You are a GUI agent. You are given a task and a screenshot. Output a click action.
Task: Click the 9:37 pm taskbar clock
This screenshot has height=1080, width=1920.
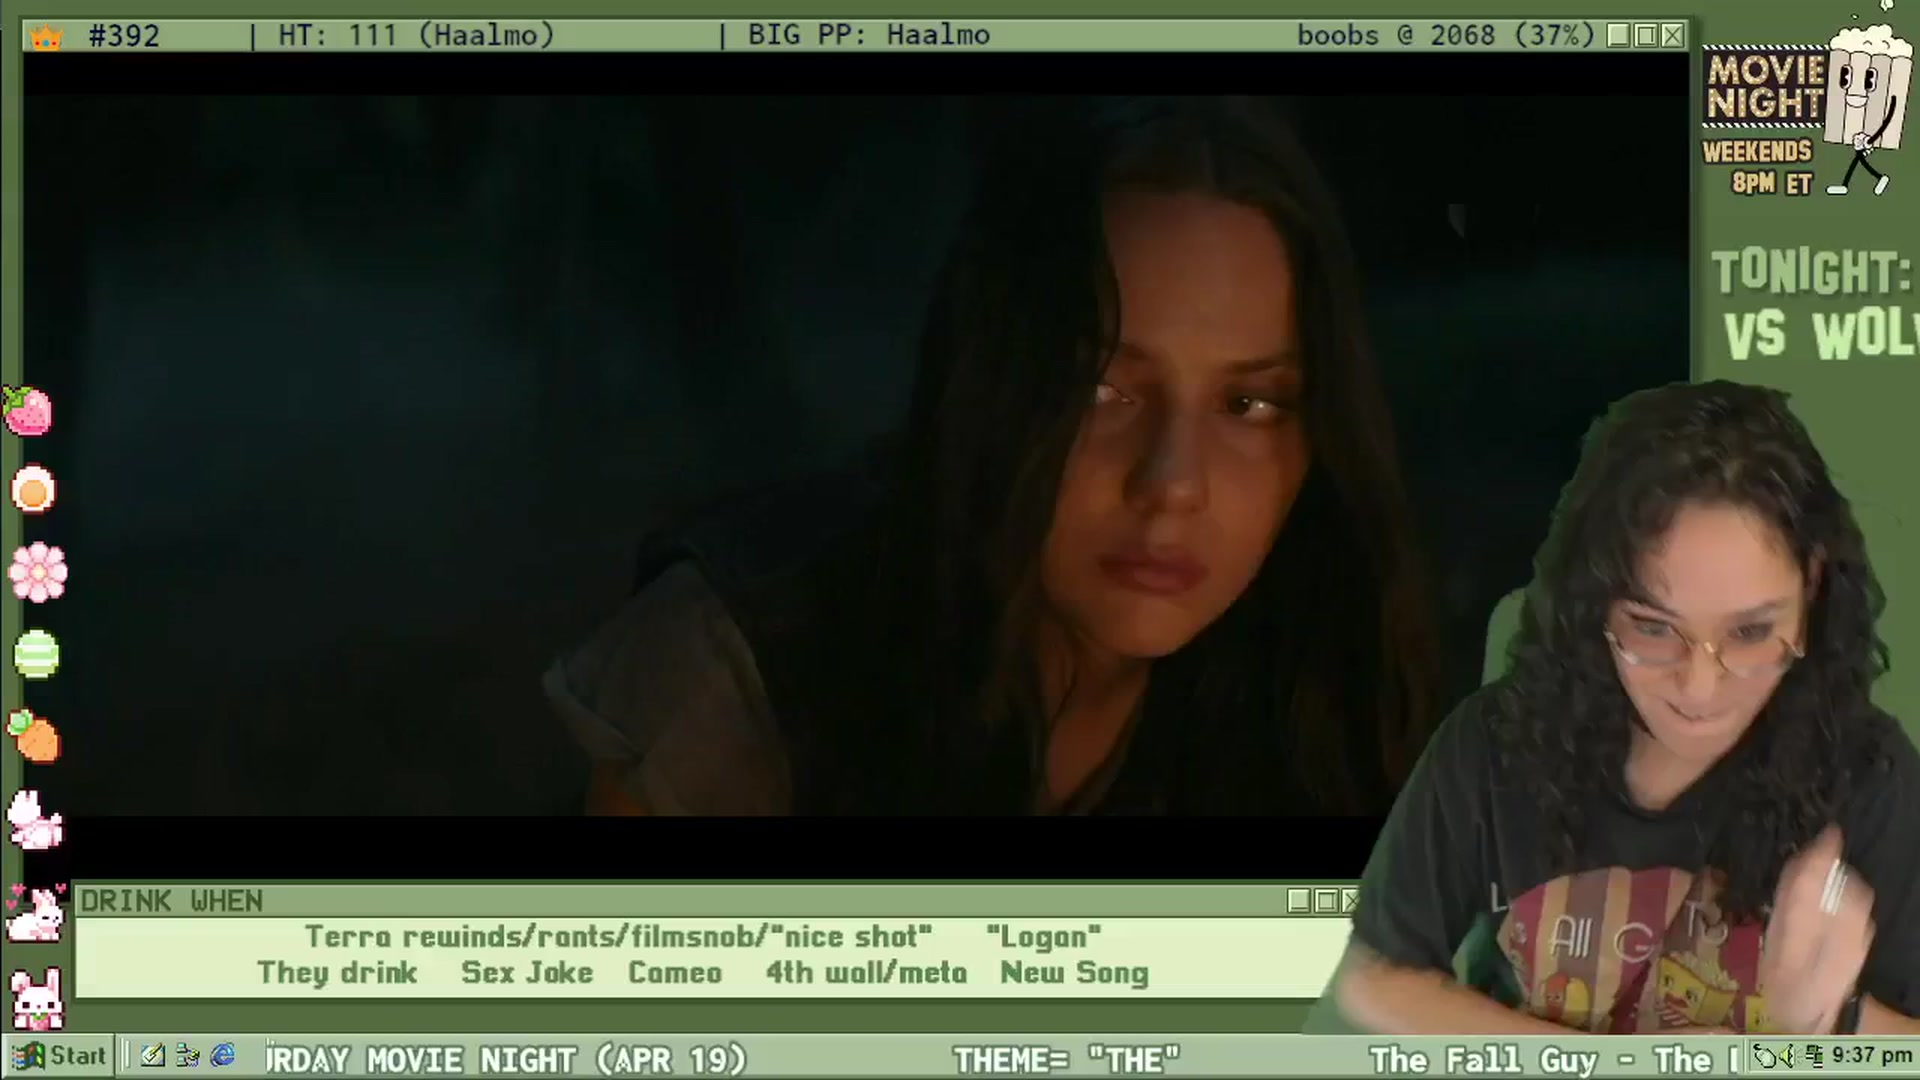point(1871,1056)
